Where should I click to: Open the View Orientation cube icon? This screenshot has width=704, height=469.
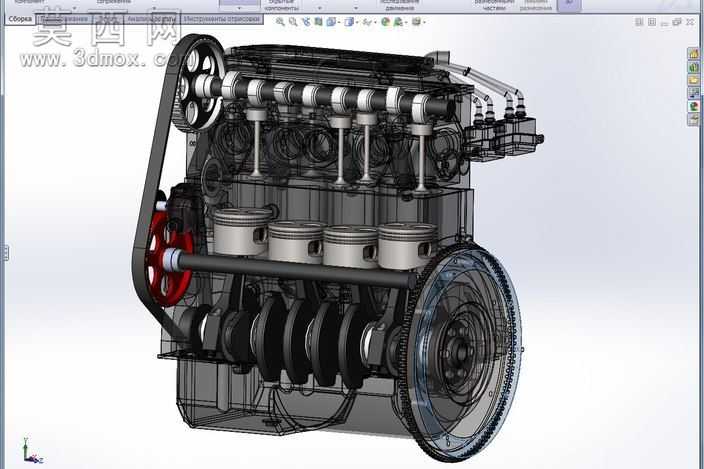(x=331, y=22)
